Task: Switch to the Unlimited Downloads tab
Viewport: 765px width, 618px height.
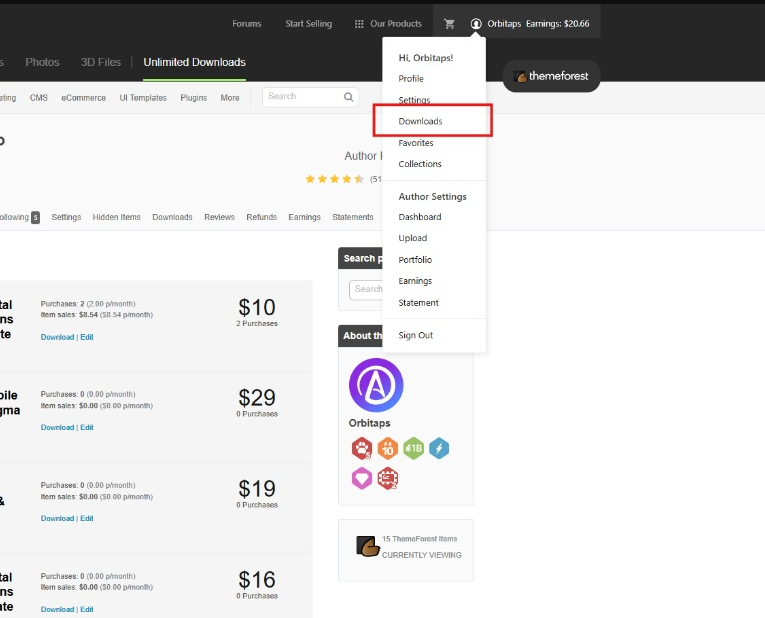Action: tap(194, 62)
